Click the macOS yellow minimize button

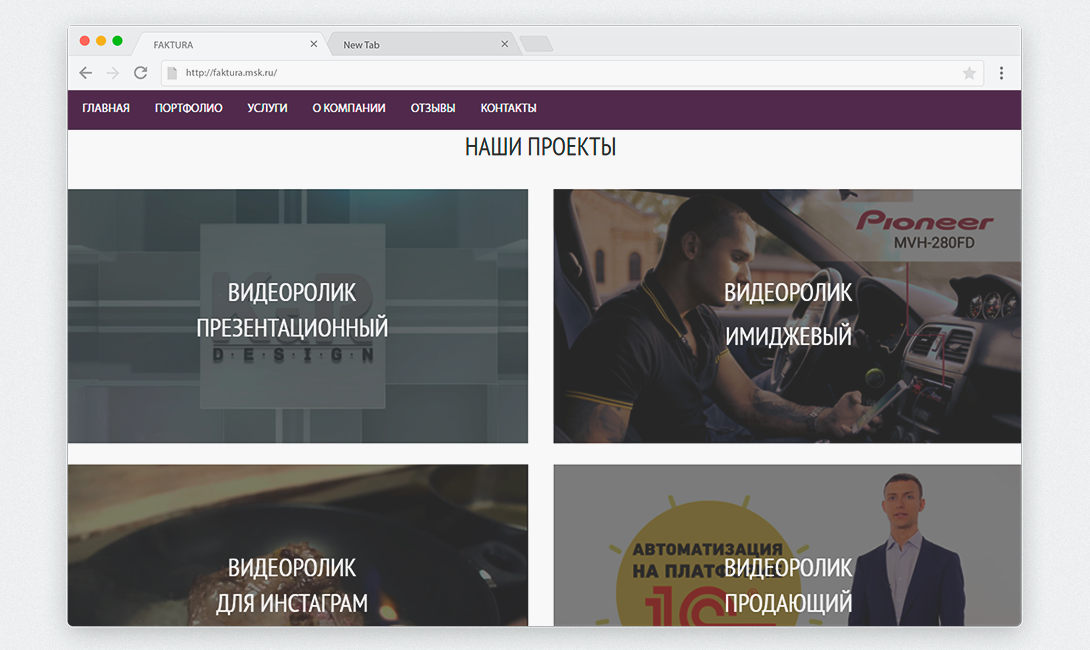point(101,41)
